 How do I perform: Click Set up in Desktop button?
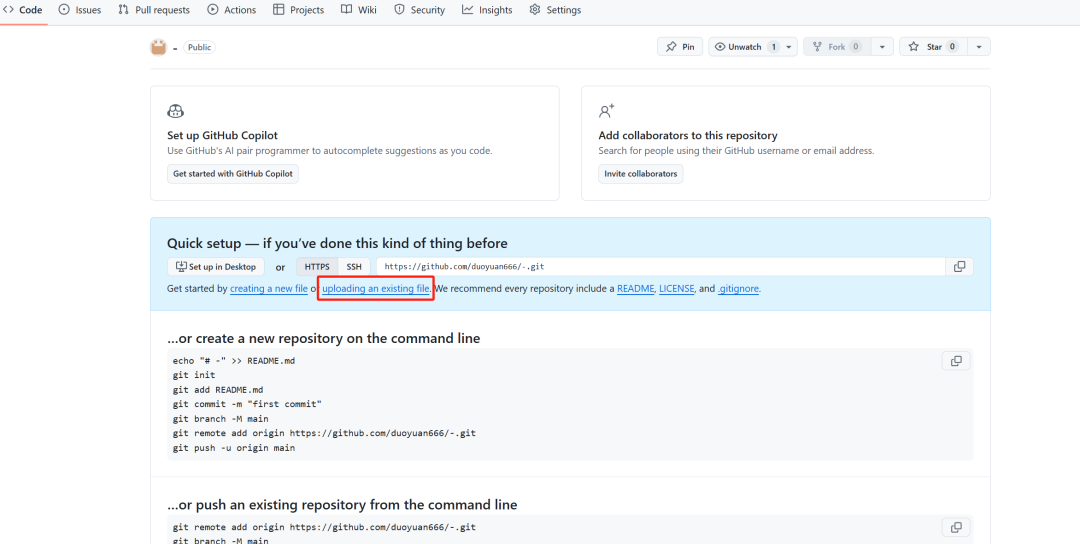click(216, 266)
